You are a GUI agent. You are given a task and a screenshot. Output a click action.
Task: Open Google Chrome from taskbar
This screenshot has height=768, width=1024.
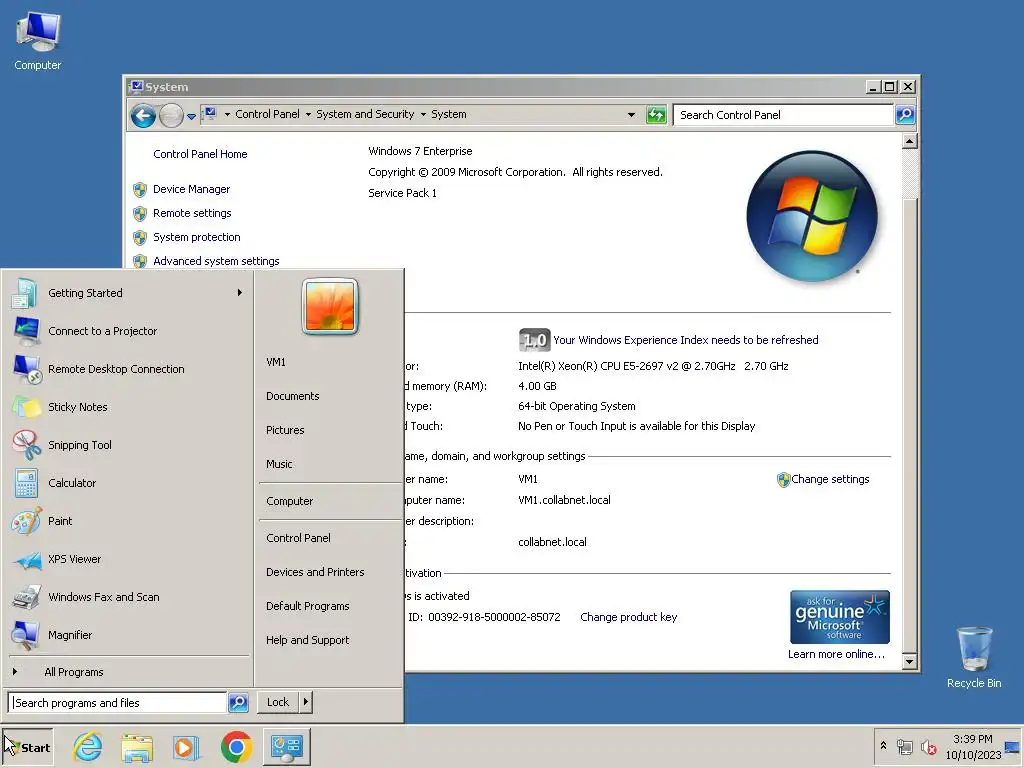(236, 747)
